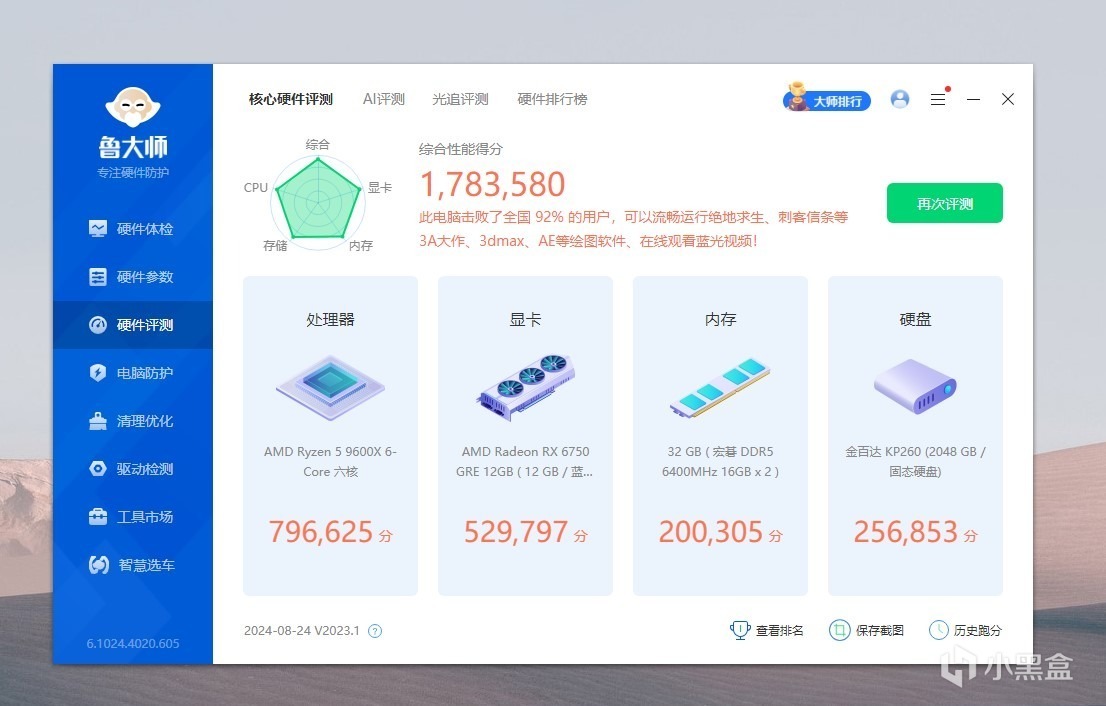This screenshot has height=706, width=1106.
Task: Click the crop icon for 保存截图
Action: click(x=839, y=630)
